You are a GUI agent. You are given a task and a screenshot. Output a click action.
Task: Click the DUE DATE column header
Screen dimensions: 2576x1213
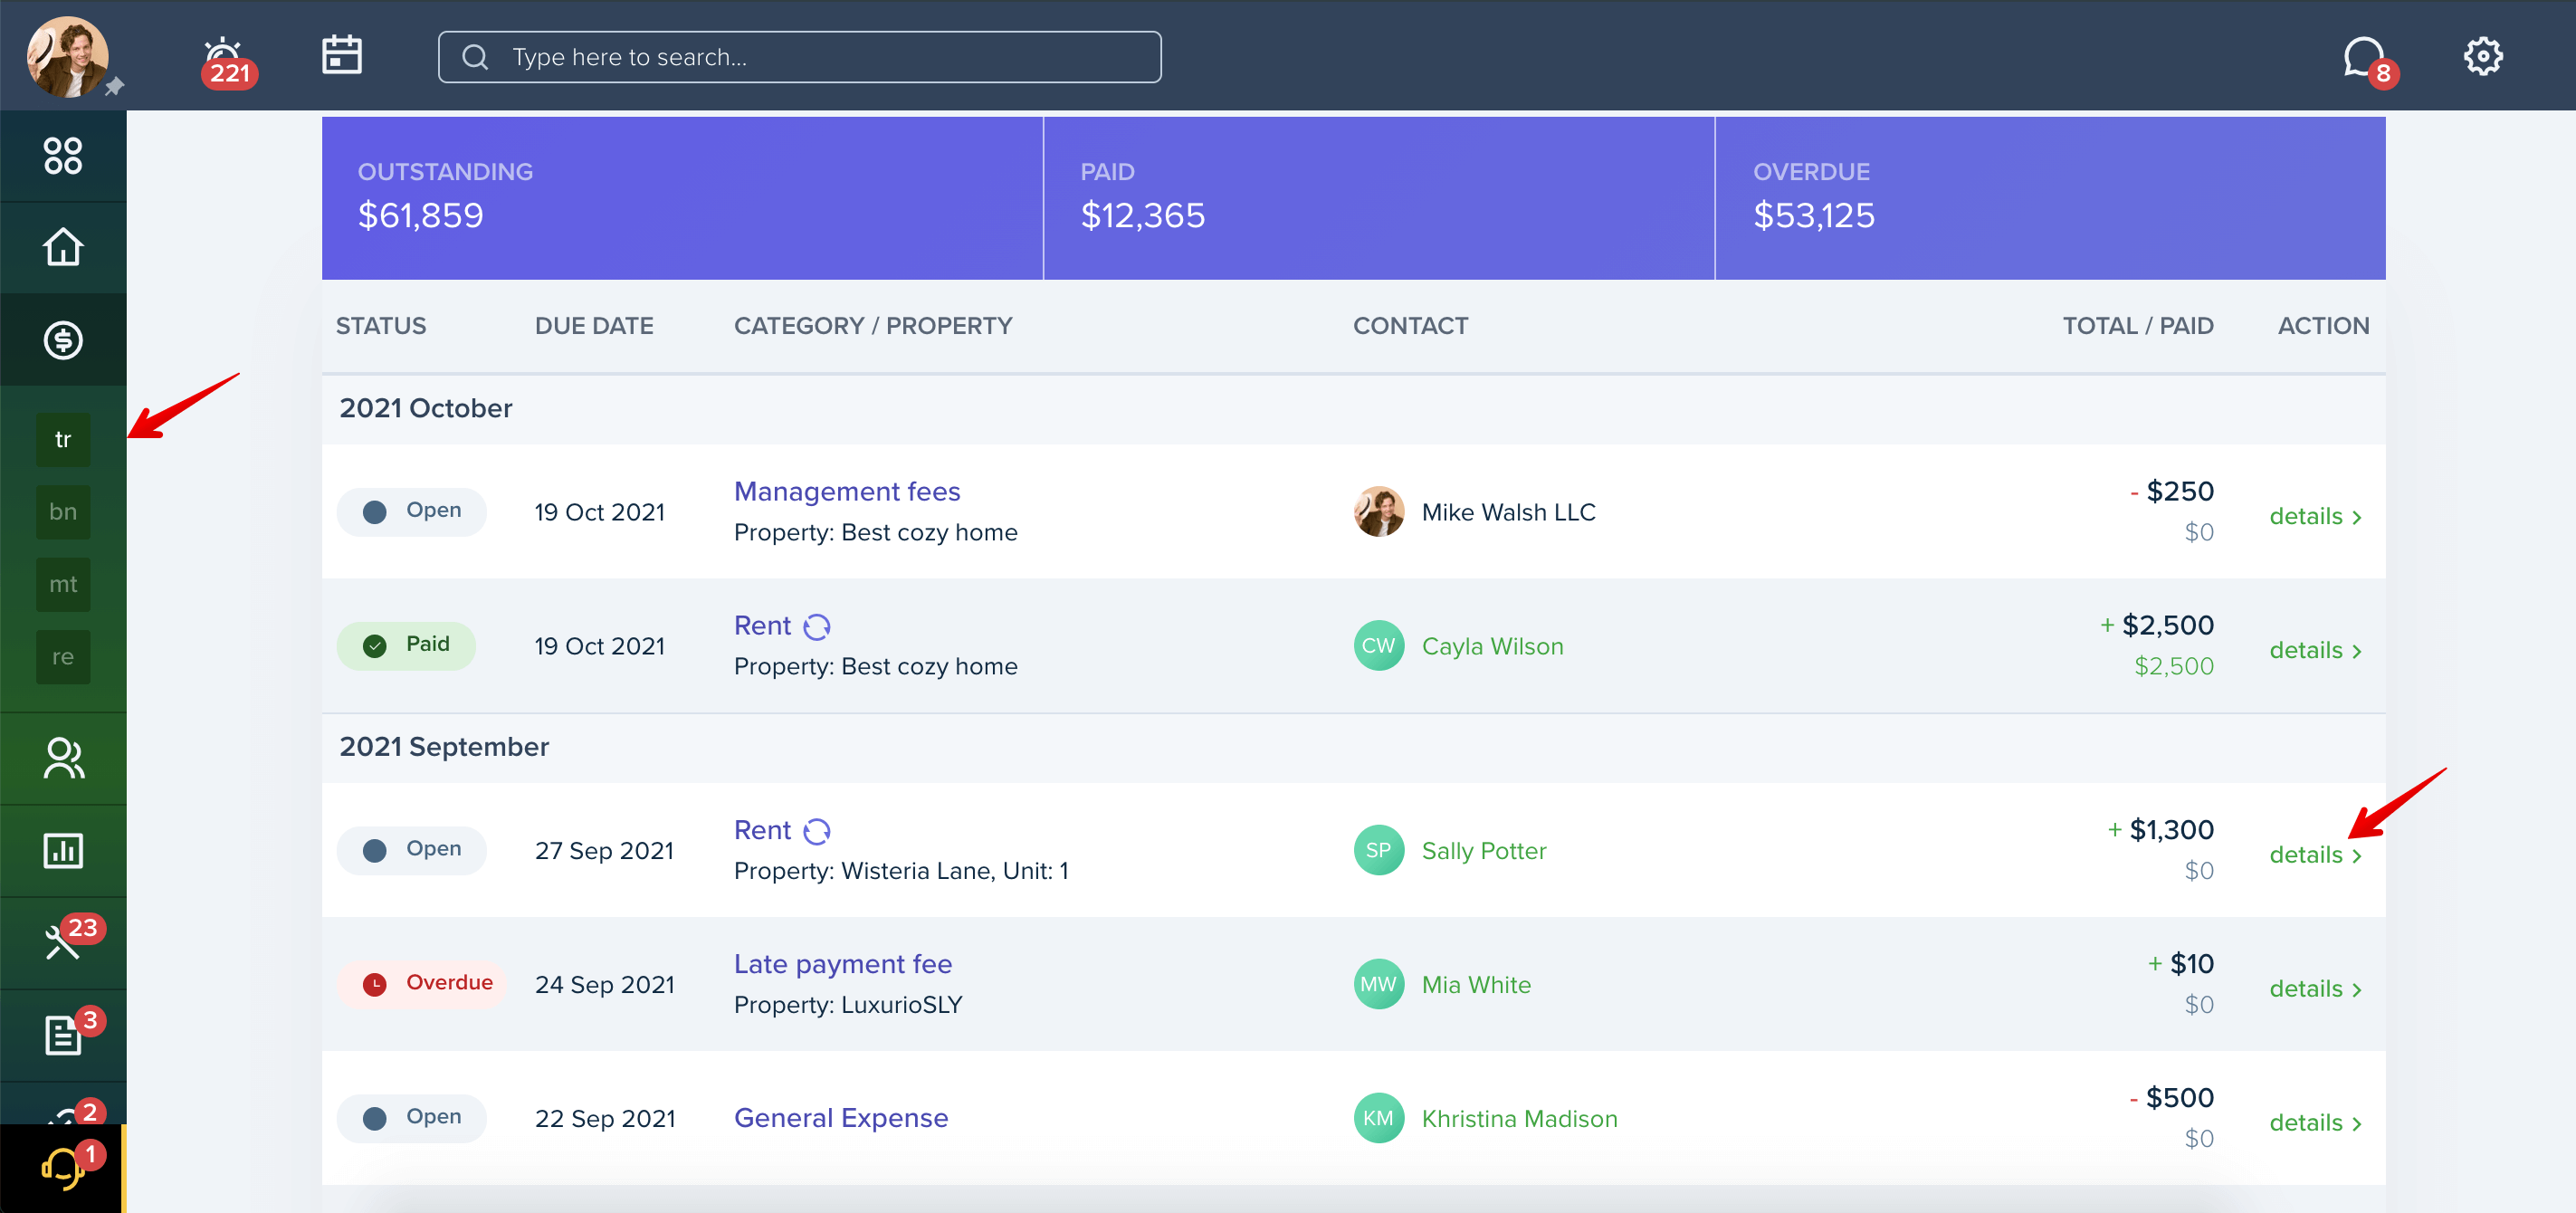(594, 326)
